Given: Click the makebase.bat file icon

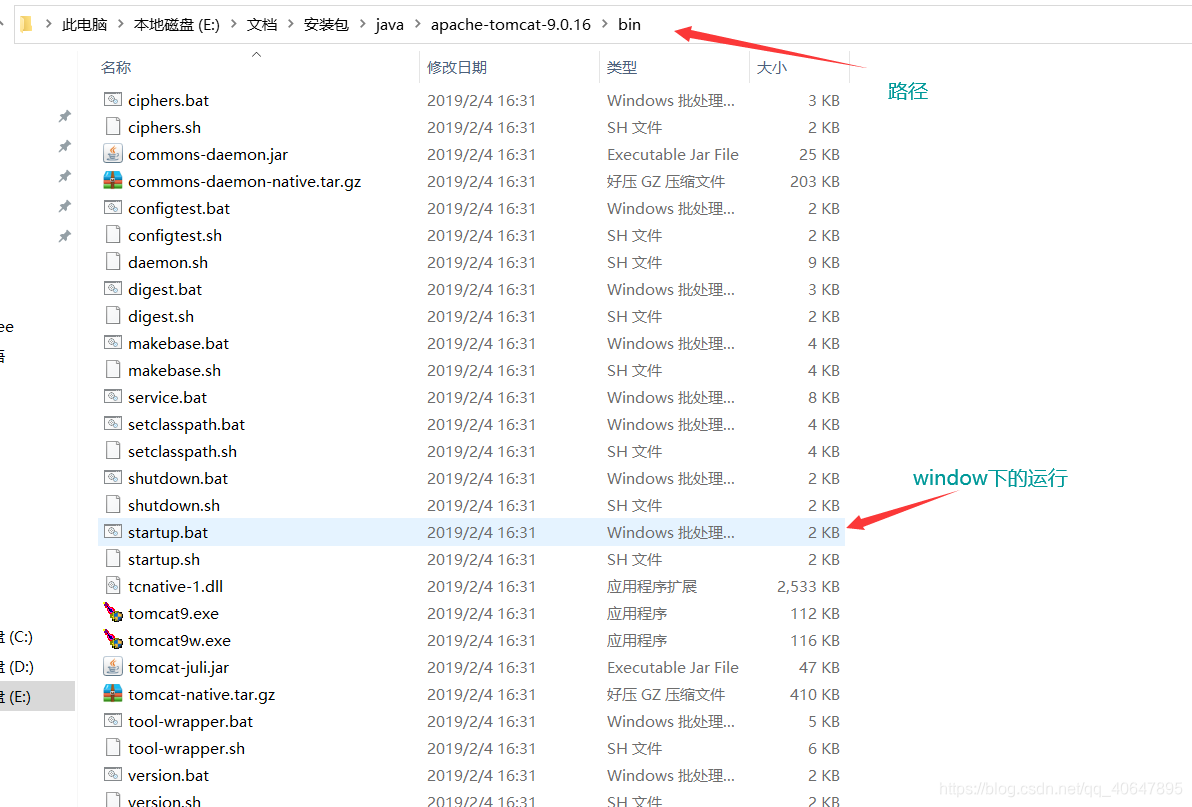Looking at the screenshot, I should [113, 343].
